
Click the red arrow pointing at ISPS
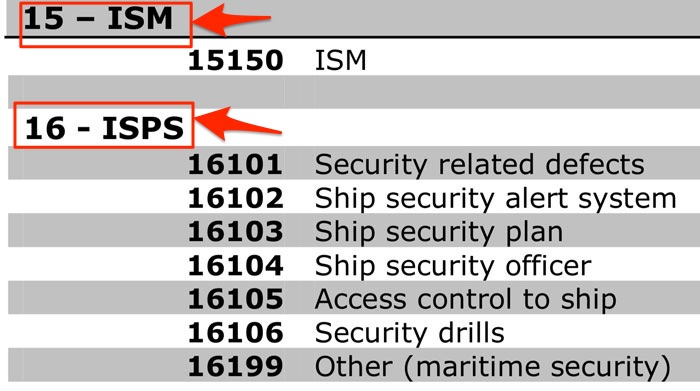238,123
